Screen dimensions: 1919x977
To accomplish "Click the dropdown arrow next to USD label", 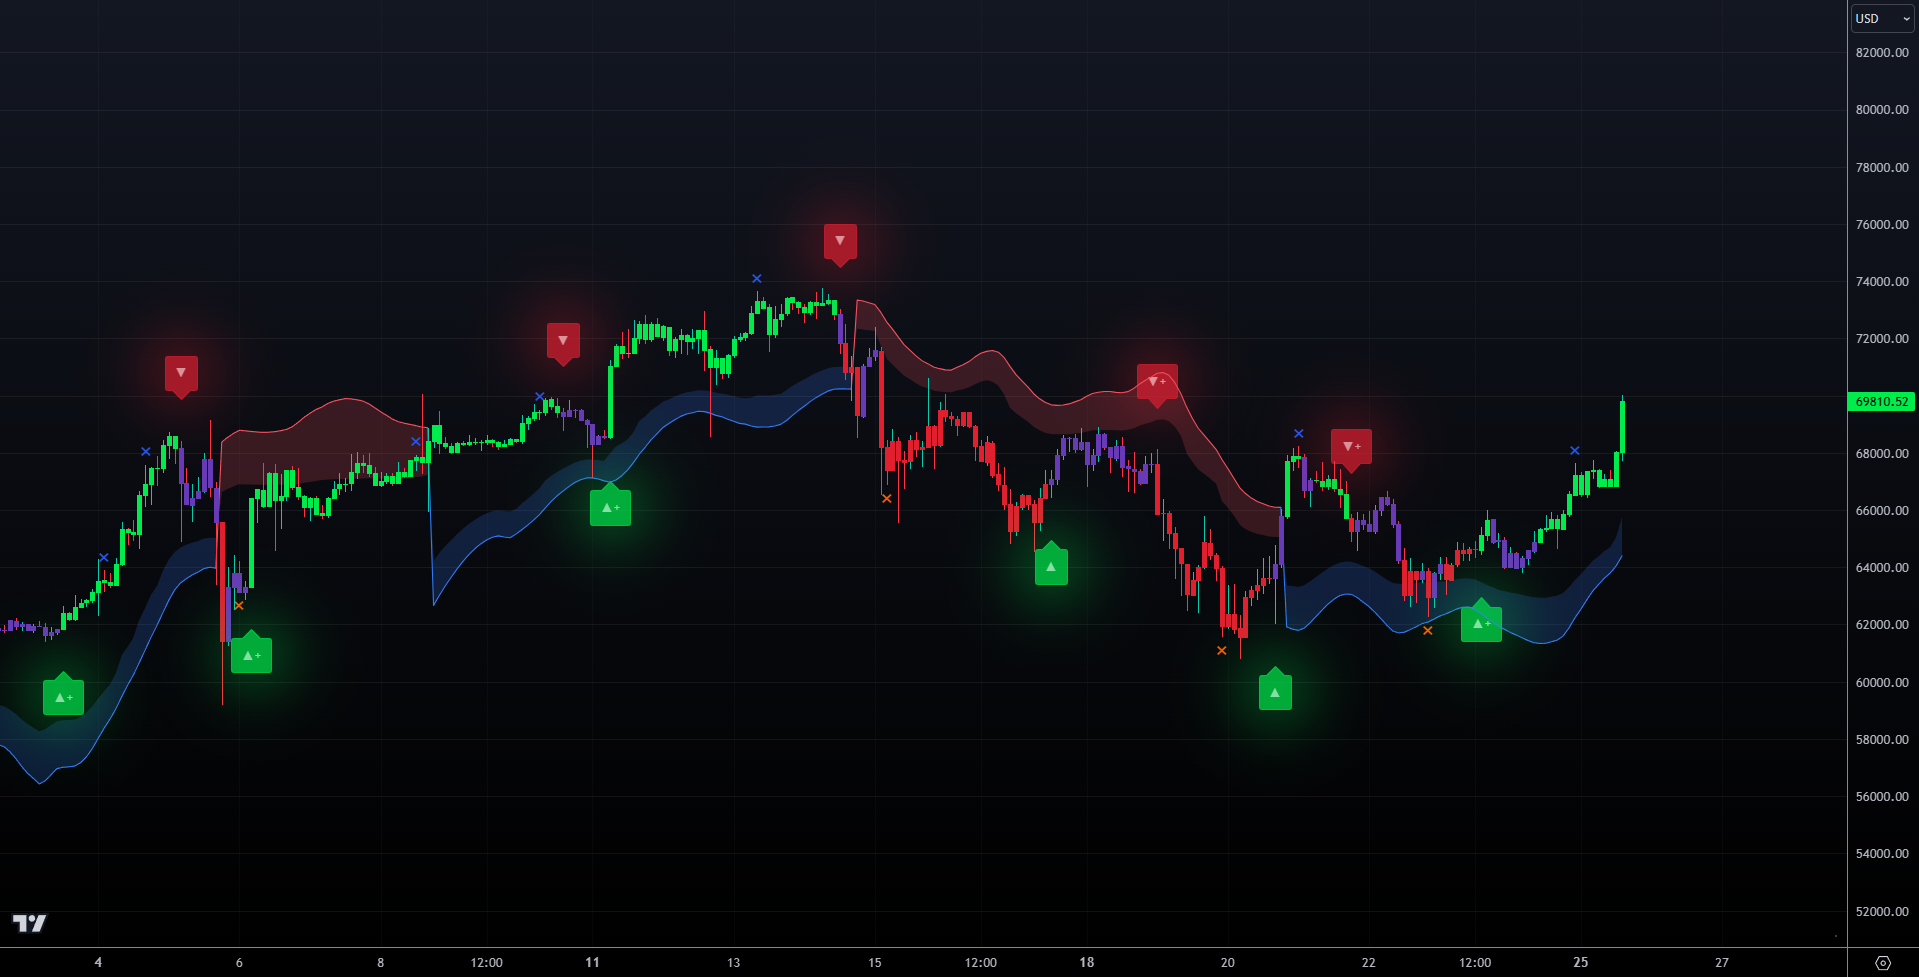I will tap(1905, 17).
